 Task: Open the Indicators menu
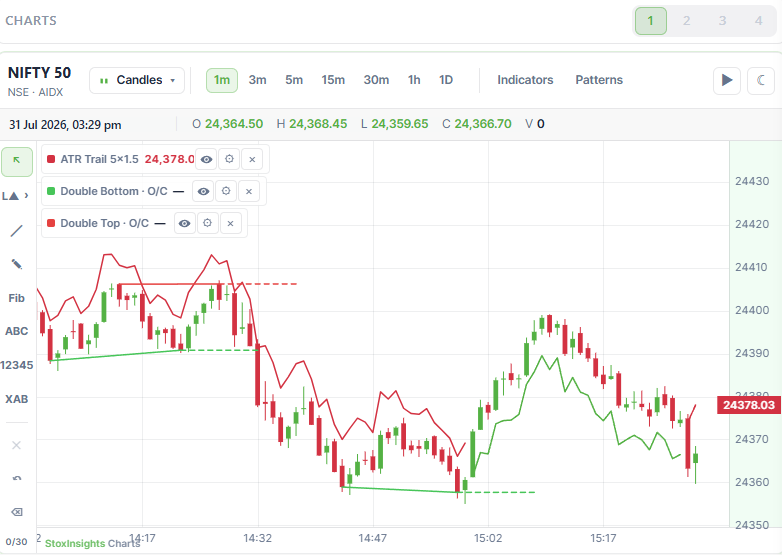(x=525, y=80)
